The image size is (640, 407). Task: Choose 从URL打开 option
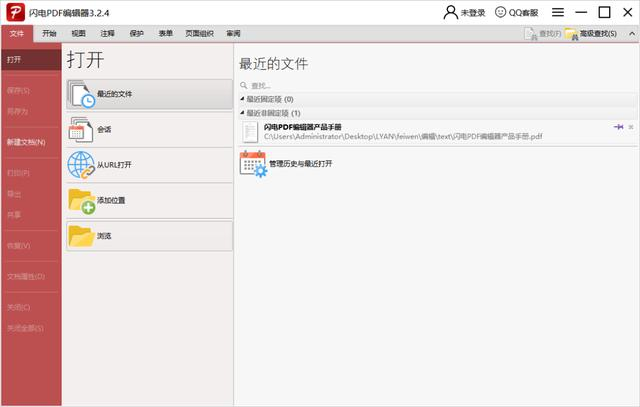point(149,165)
